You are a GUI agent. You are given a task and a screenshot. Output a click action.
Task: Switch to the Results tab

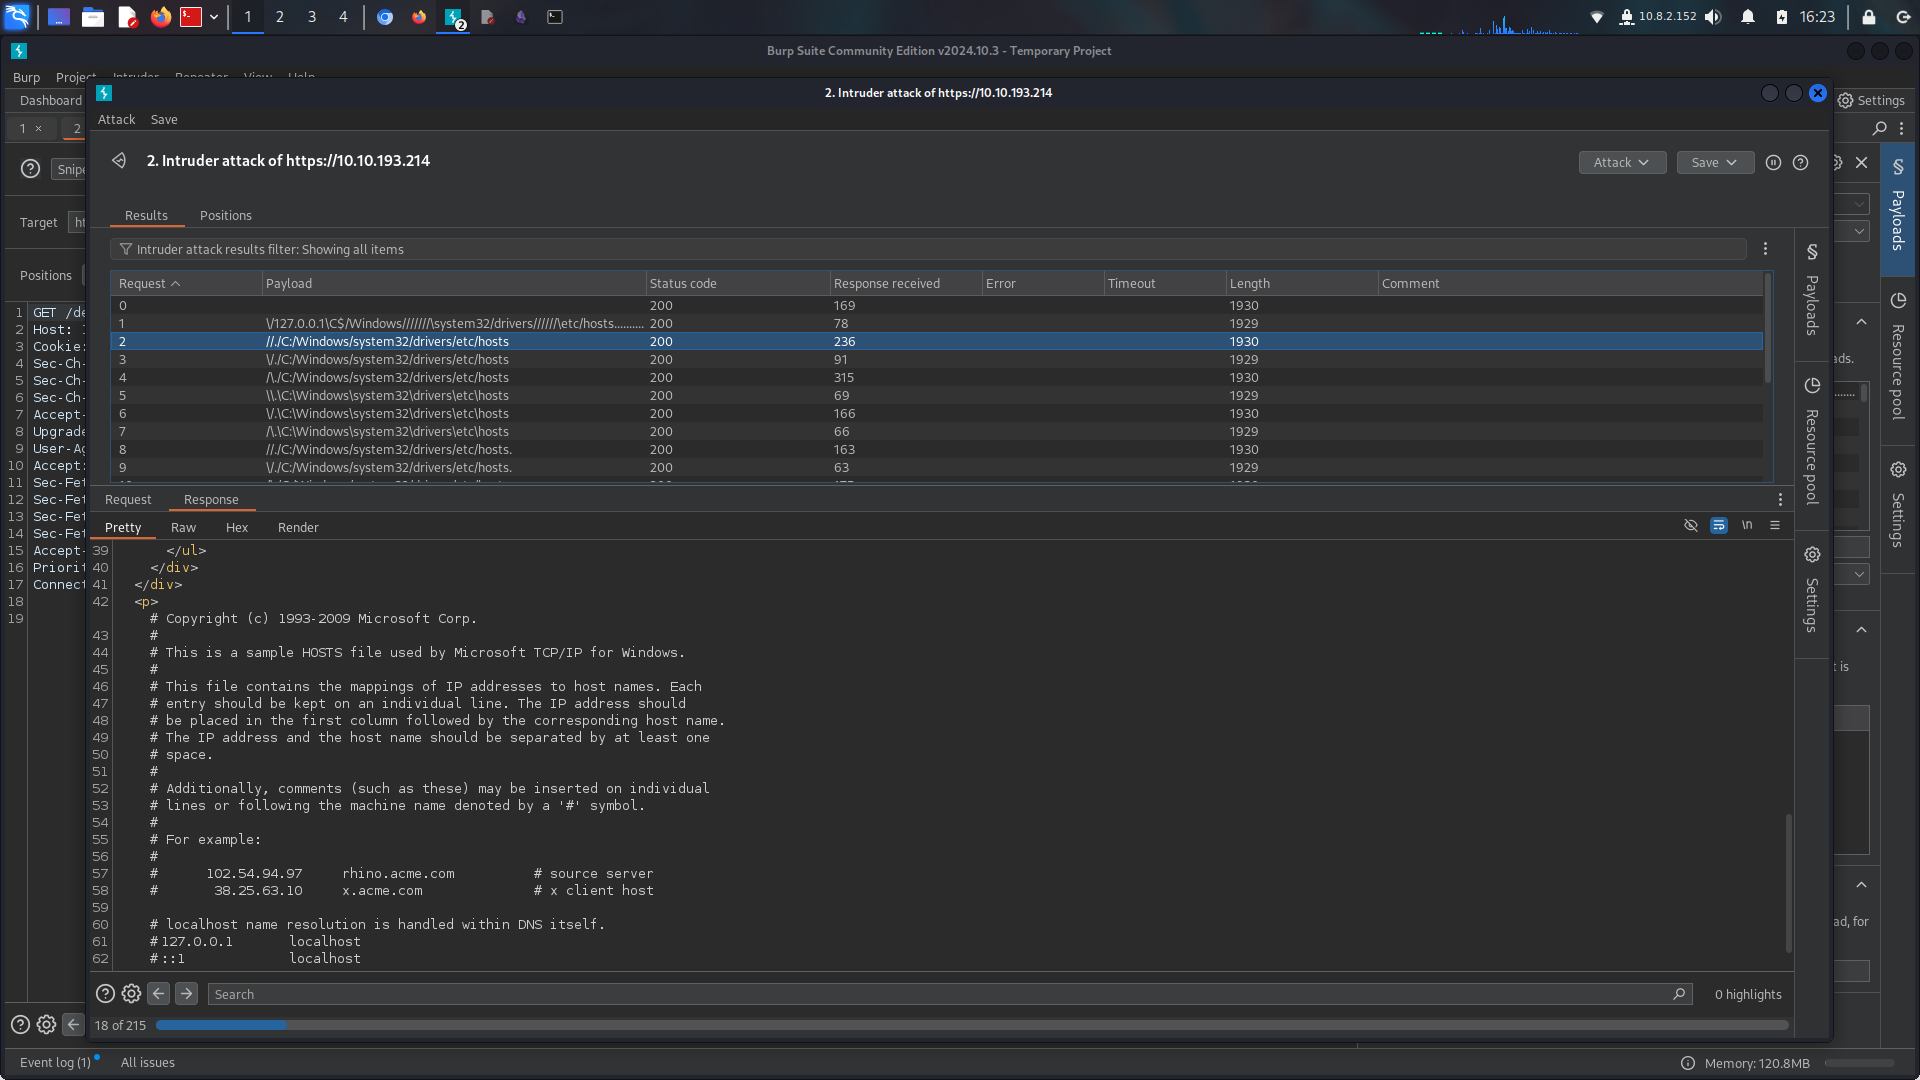pos(146,215)
